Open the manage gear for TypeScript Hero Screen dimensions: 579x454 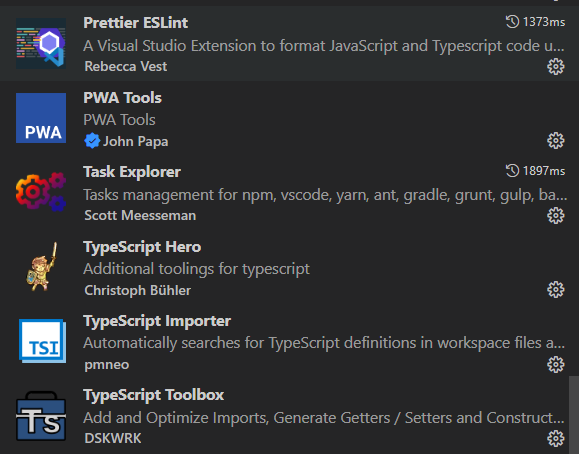click(555, 290)
